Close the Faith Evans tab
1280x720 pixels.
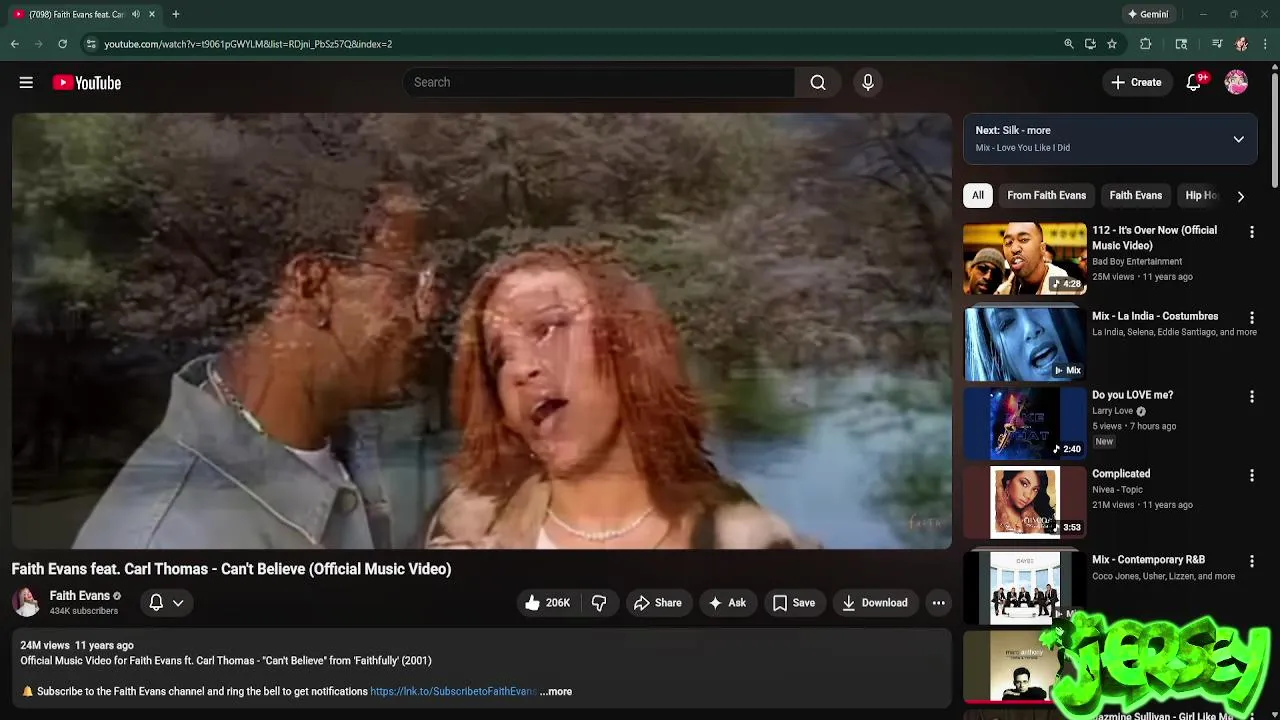tap(152, 14)
